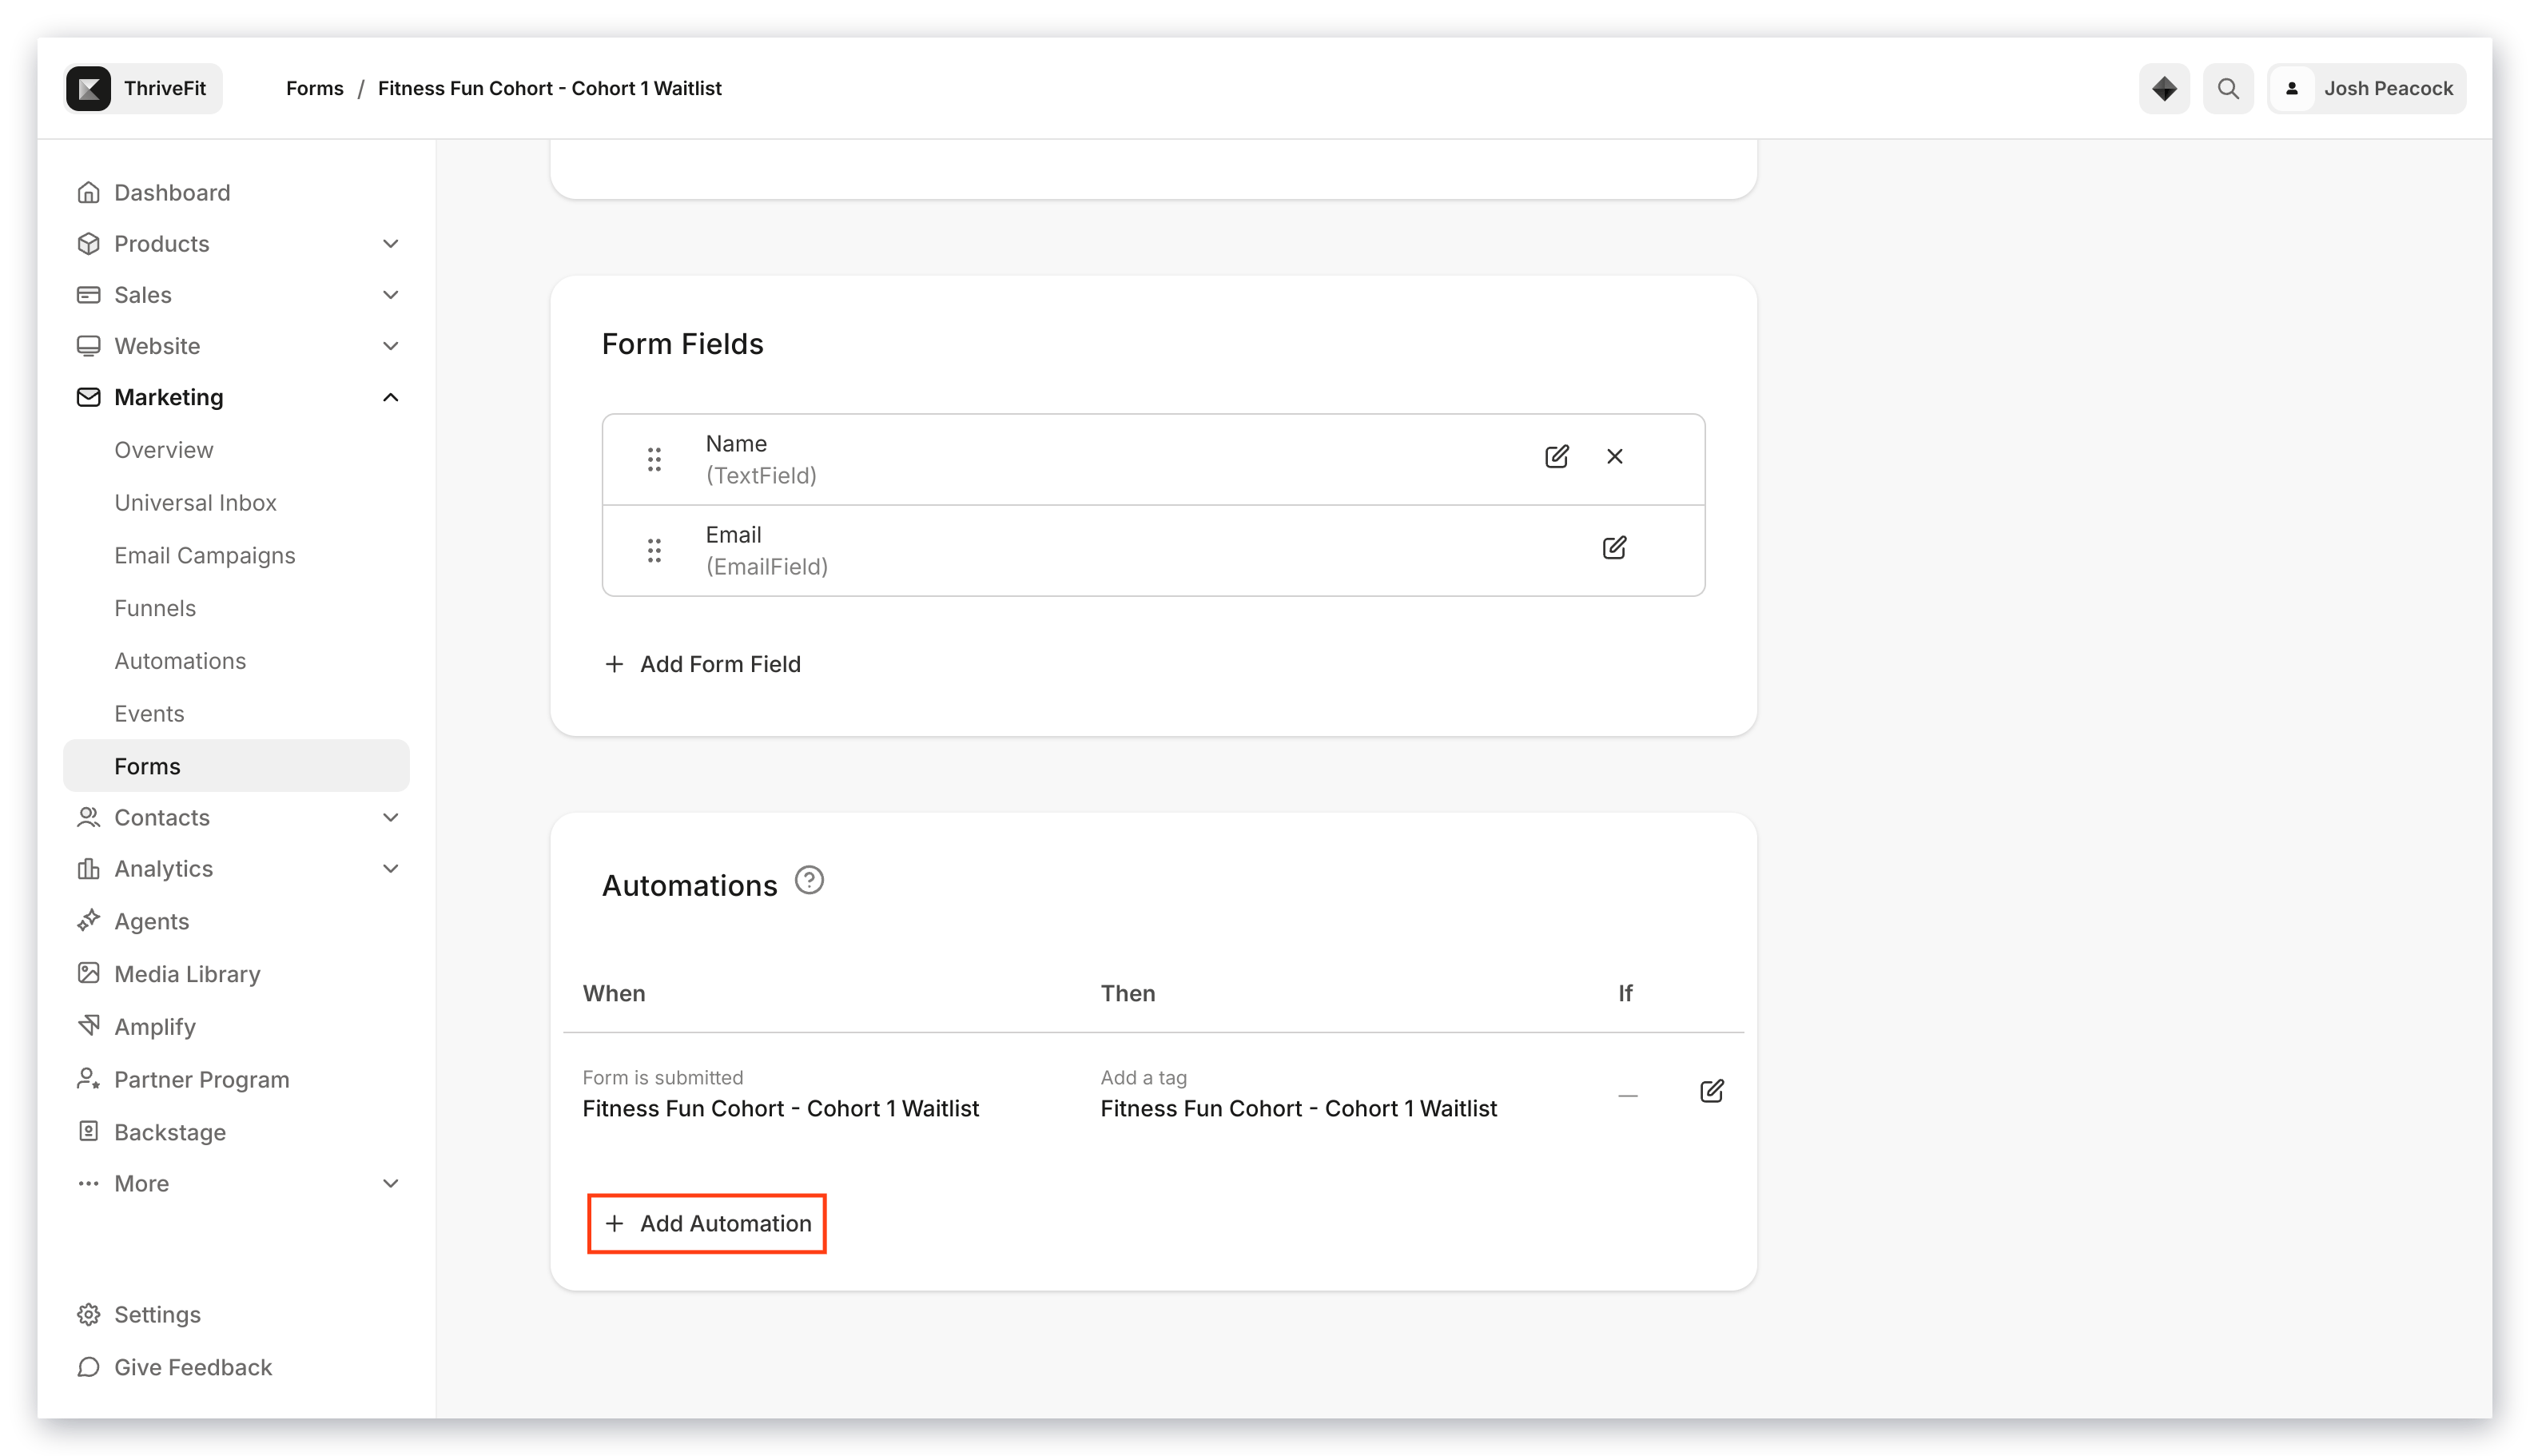Click the 'Add a tag' action cell
The width and height of the screenshot is (2530, 1456).
(1298, 1094)
